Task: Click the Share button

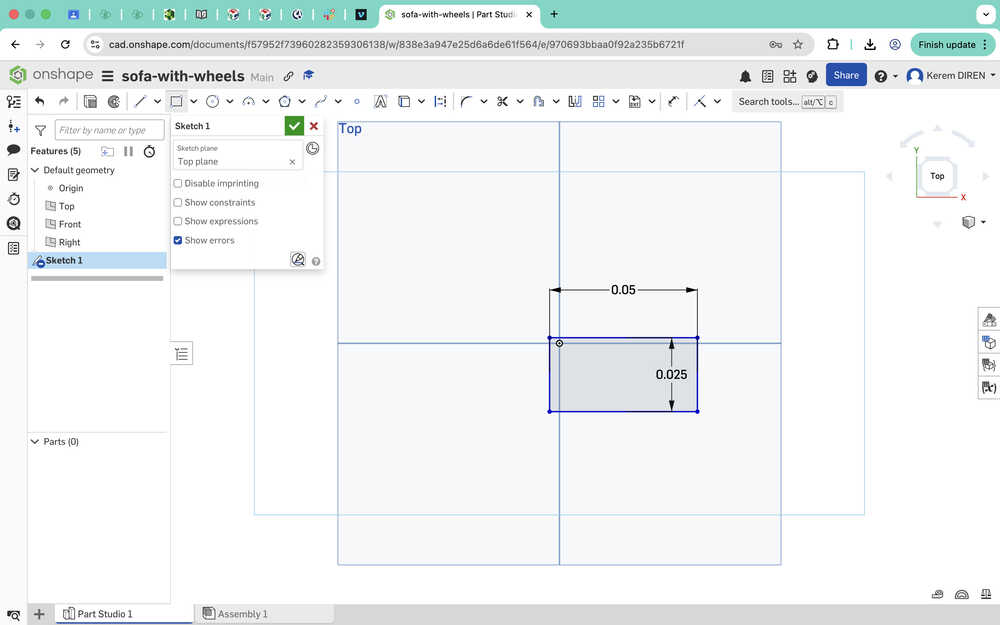Action: point(846,75)
